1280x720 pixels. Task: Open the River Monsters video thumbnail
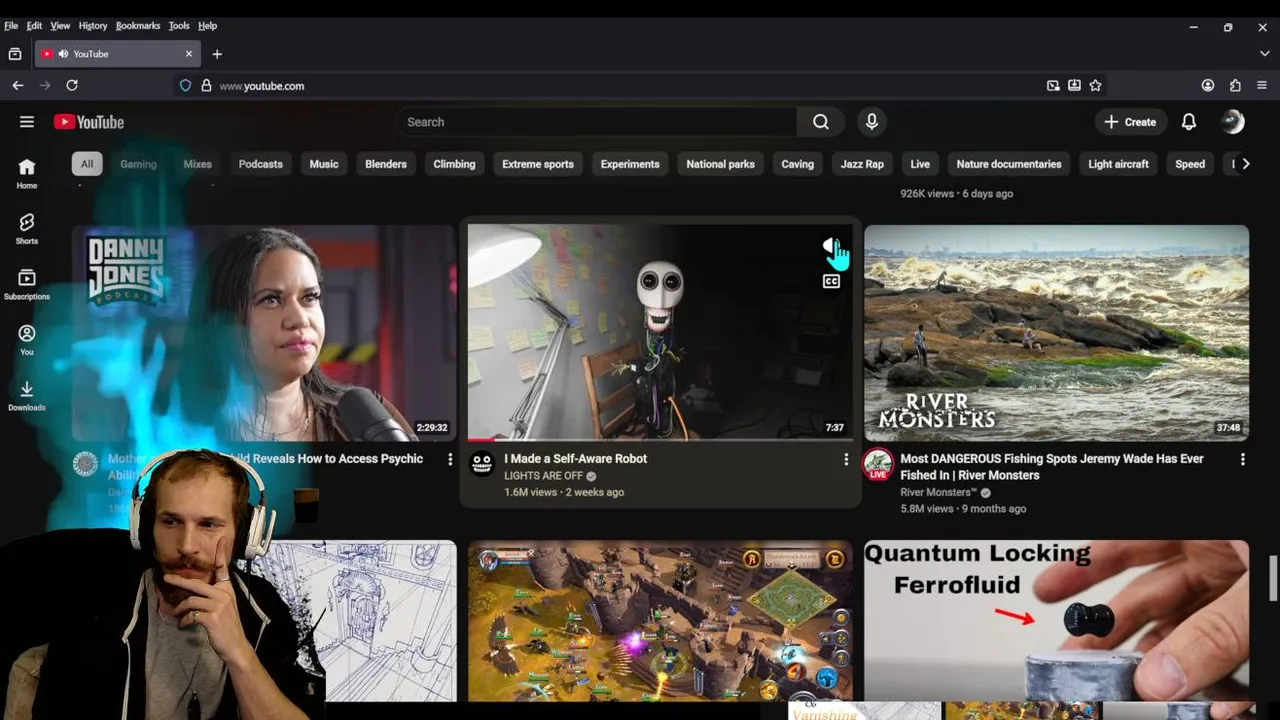pyautogui.click(x=1056, y=332)
